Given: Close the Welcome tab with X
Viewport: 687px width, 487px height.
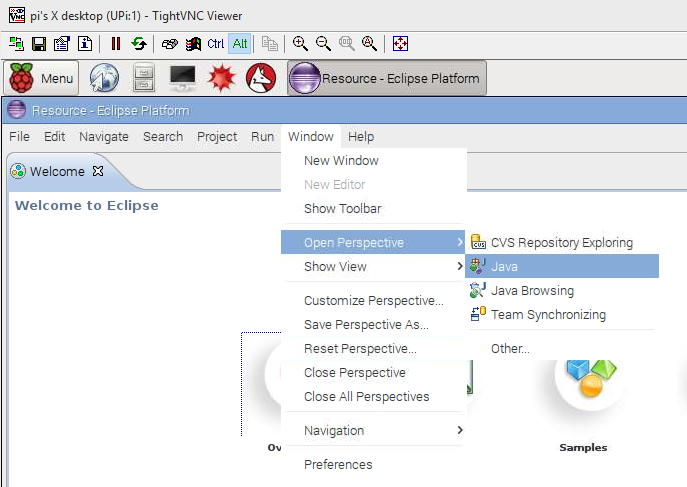Looking at the screenshot, I should pyautogui.click(x=98, y=171).
